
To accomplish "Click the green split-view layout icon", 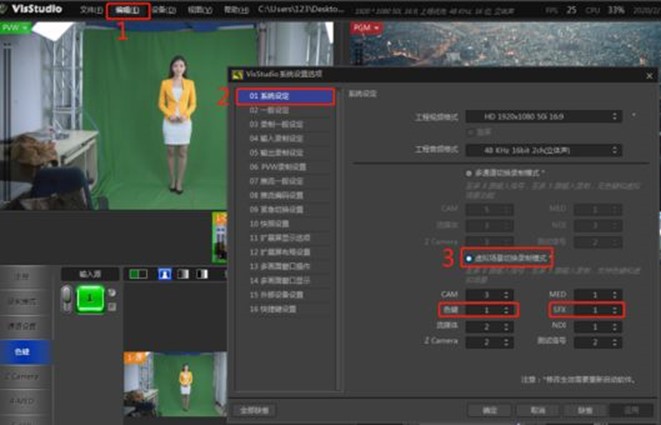I will pyautogui.click(x=139, y=274).
